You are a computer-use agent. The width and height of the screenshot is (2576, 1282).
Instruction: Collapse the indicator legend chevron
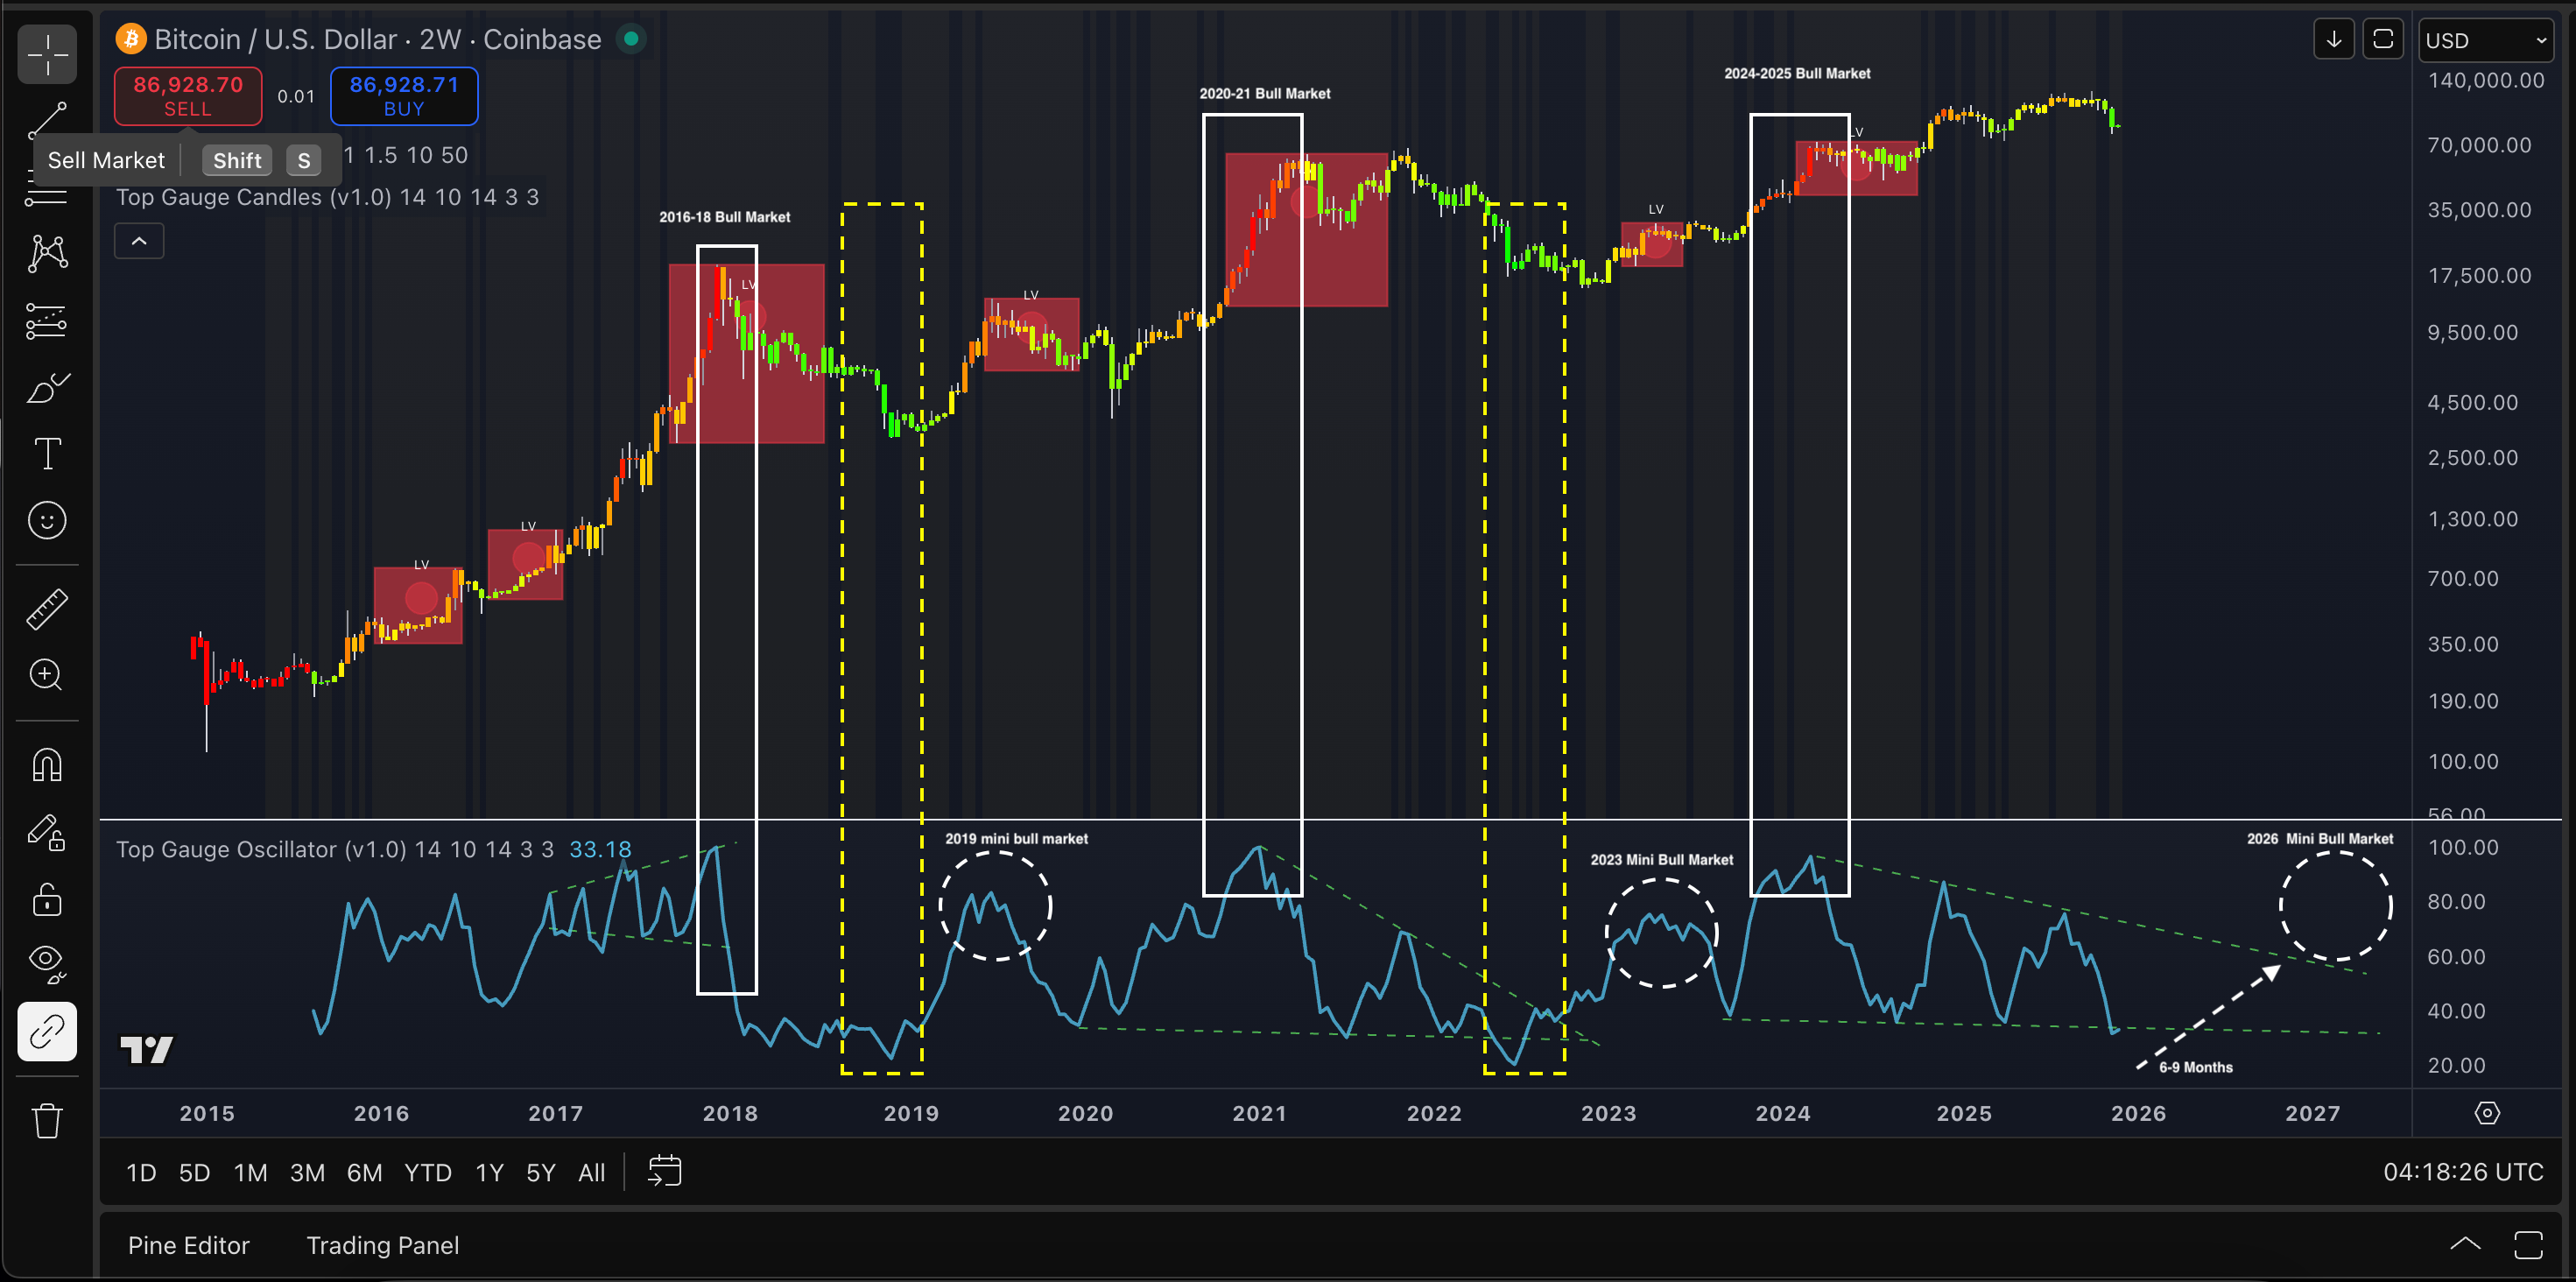pyautogui.click(x=139, y=241)
